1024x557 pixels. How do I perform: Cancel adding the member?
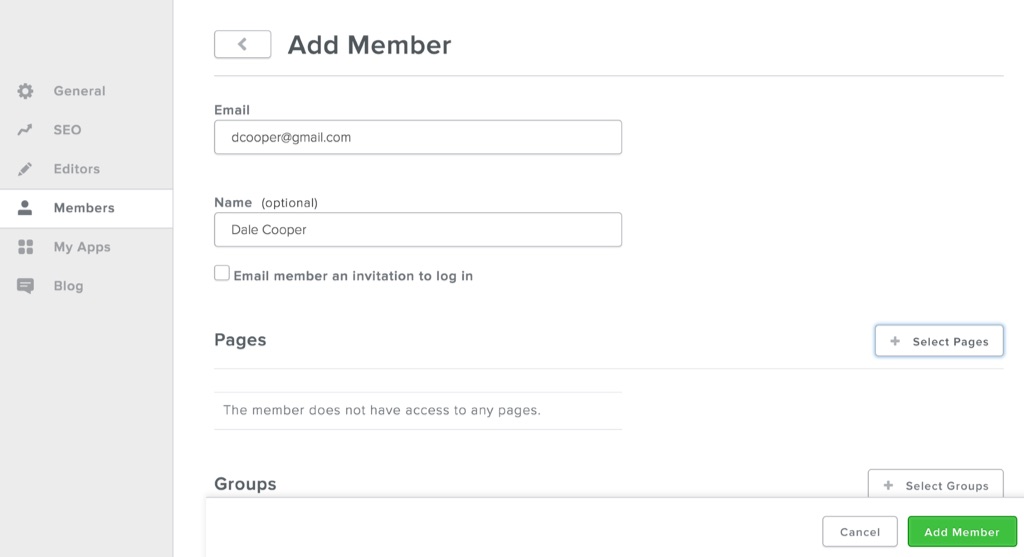pyautogui.click(x=860, y=532)
